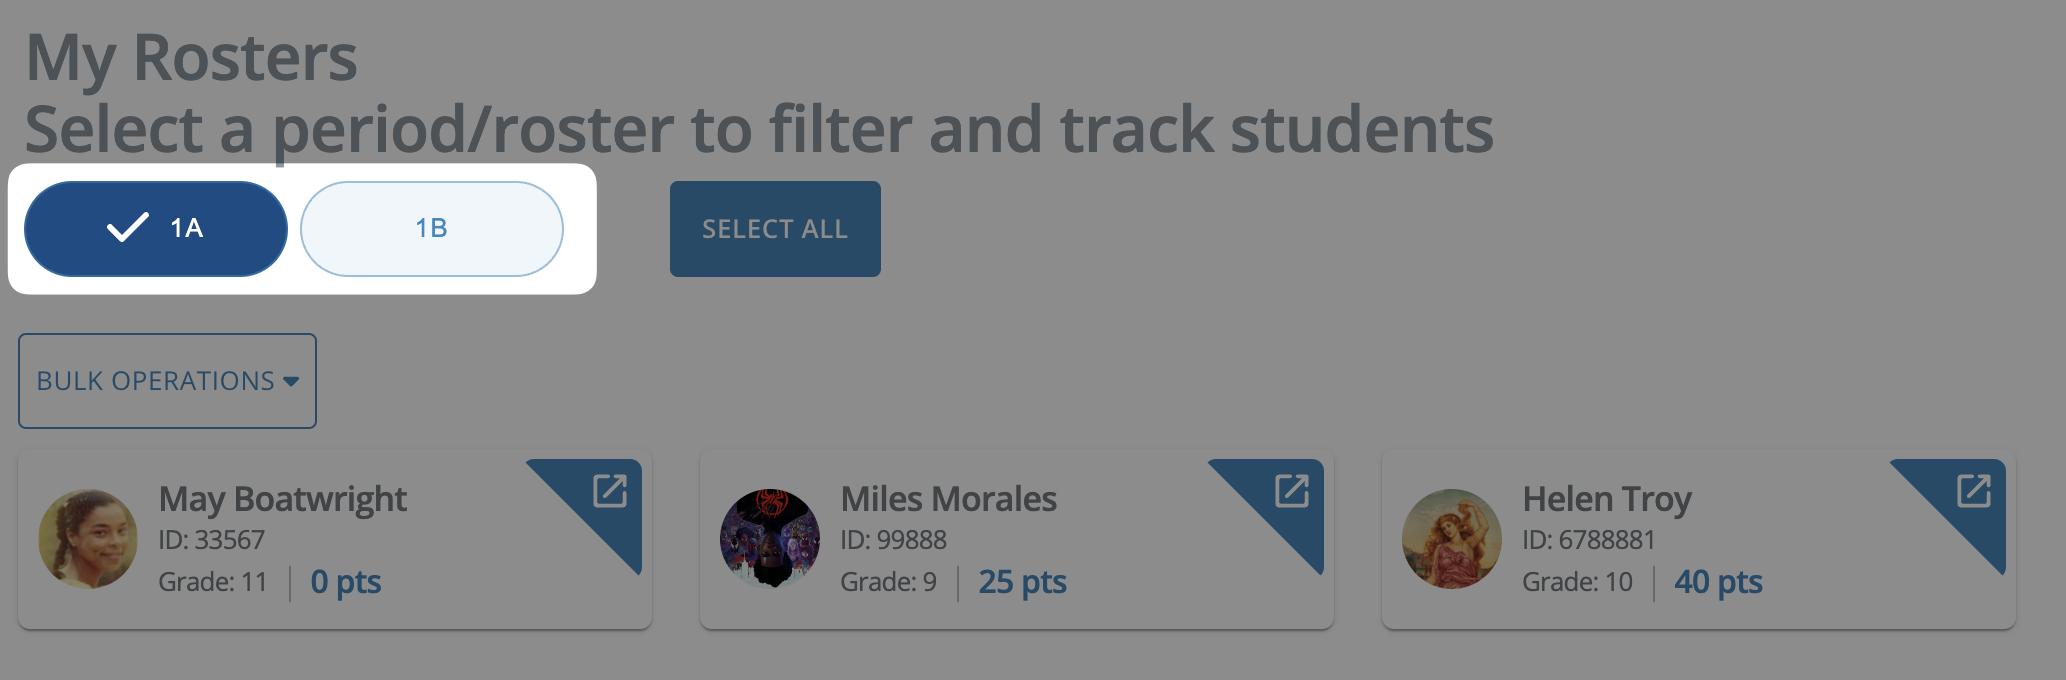This screenshot has height=680, width=2066.
Task: Click the checkmark icon on 1A pill
Action: point(128,228)
